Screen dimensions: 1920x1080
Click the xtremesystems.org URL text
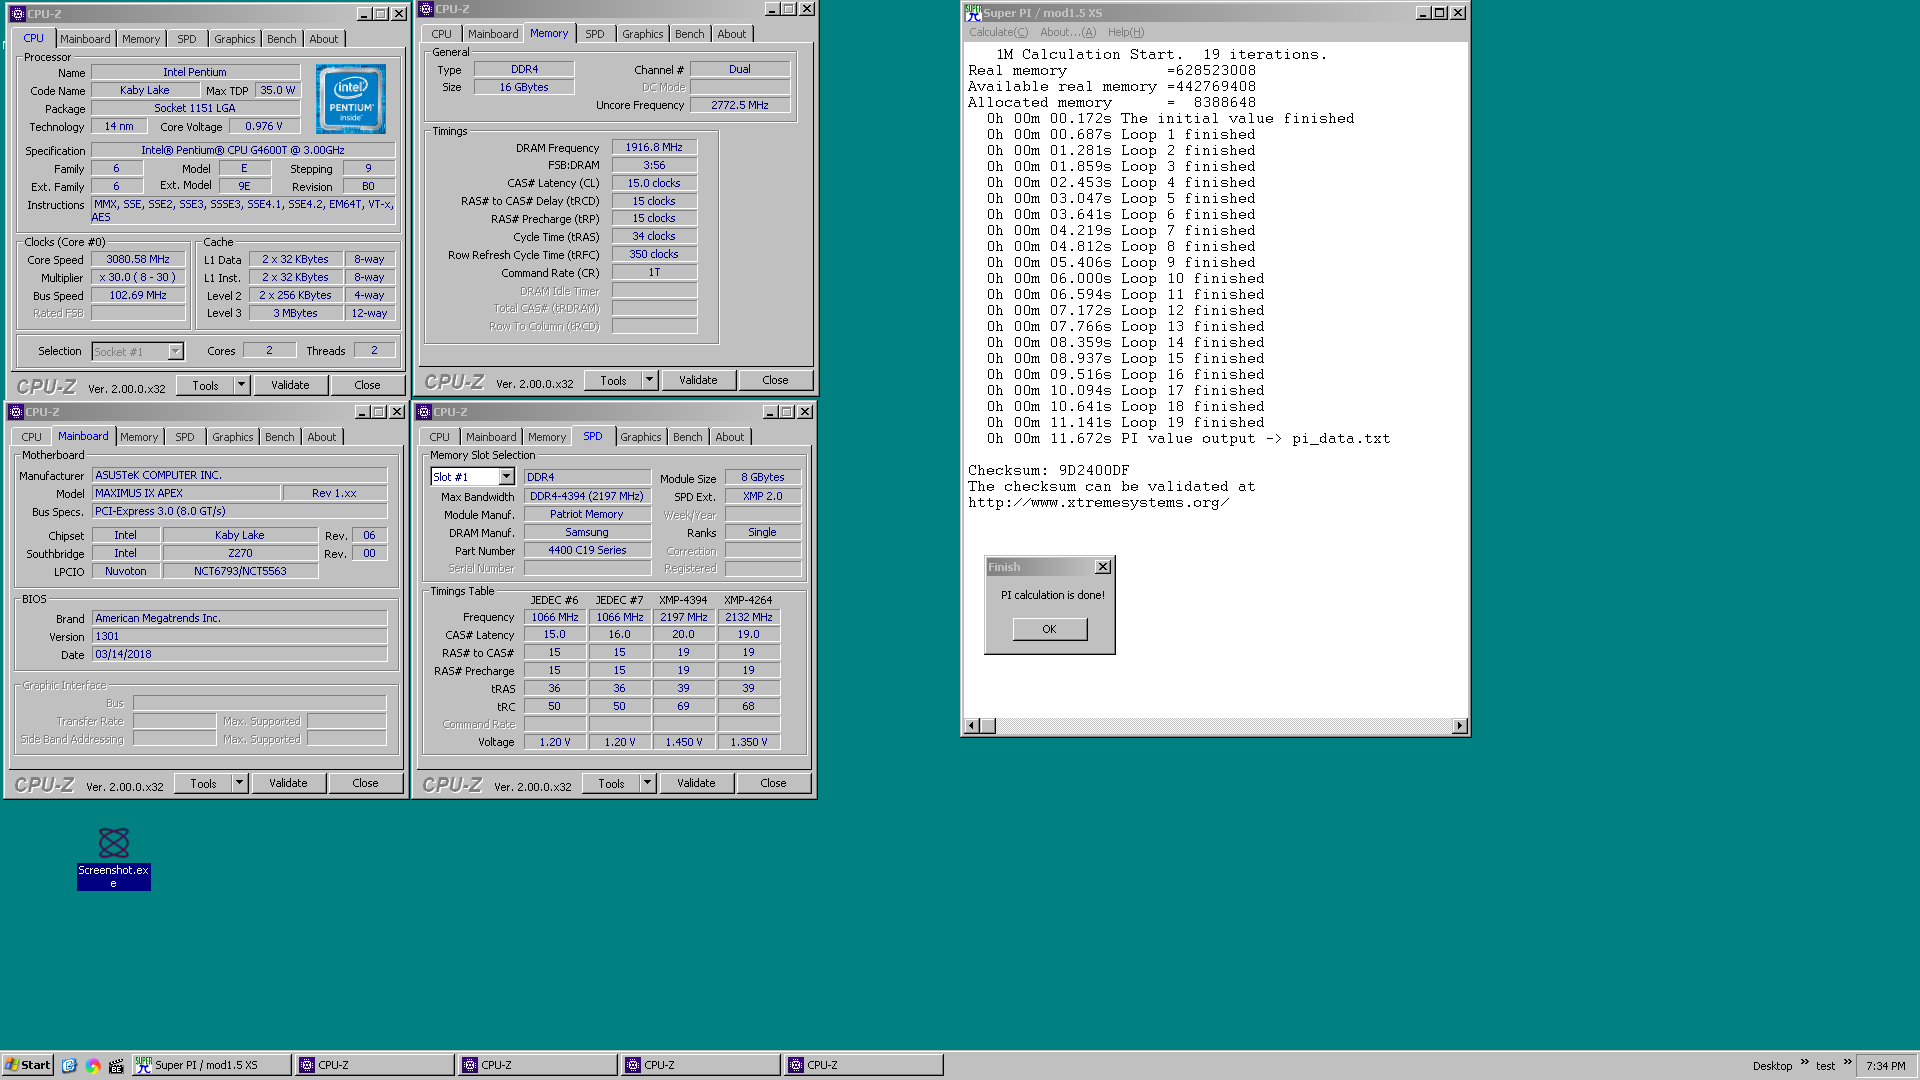pyautogui.click(x=1098, y=502)
